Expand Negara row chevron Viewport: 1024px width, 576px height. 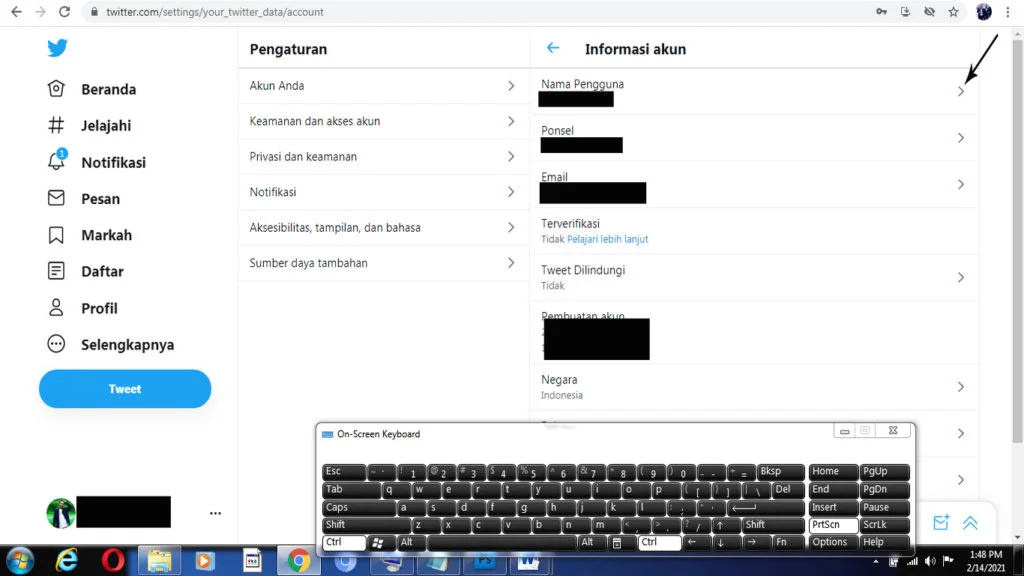961,387
